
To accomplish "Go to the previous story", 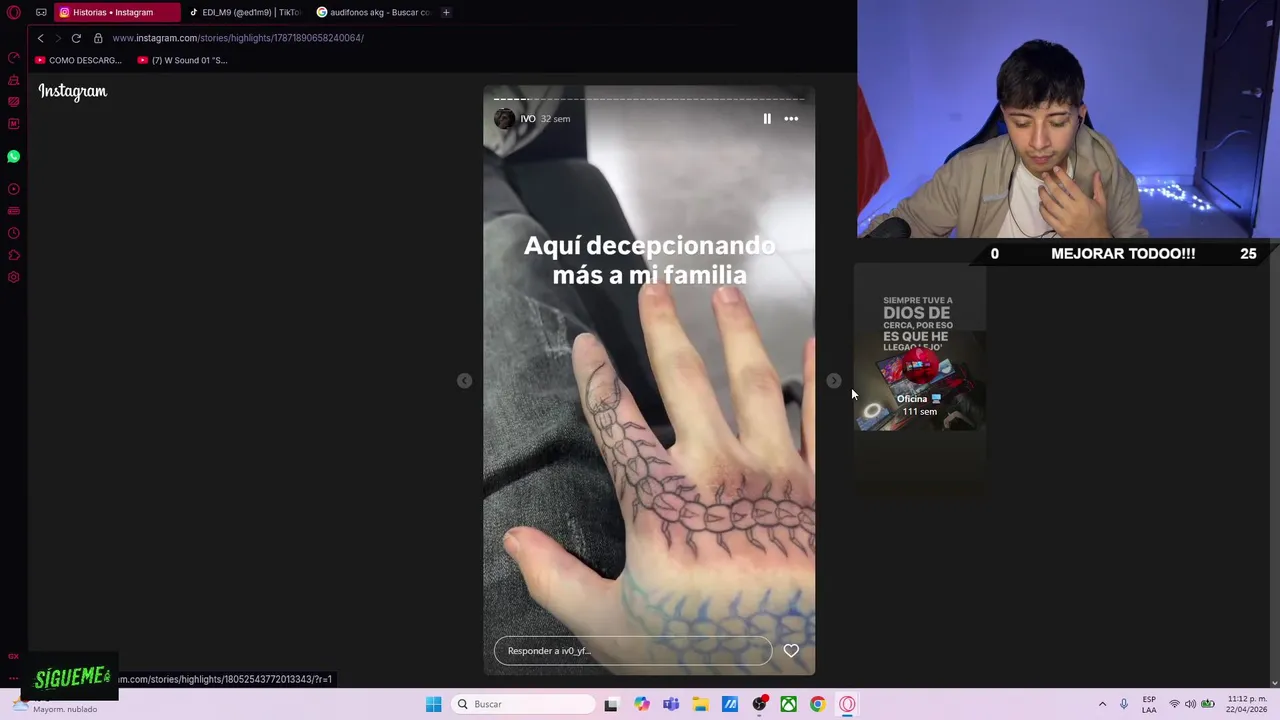I will [464, 381].
